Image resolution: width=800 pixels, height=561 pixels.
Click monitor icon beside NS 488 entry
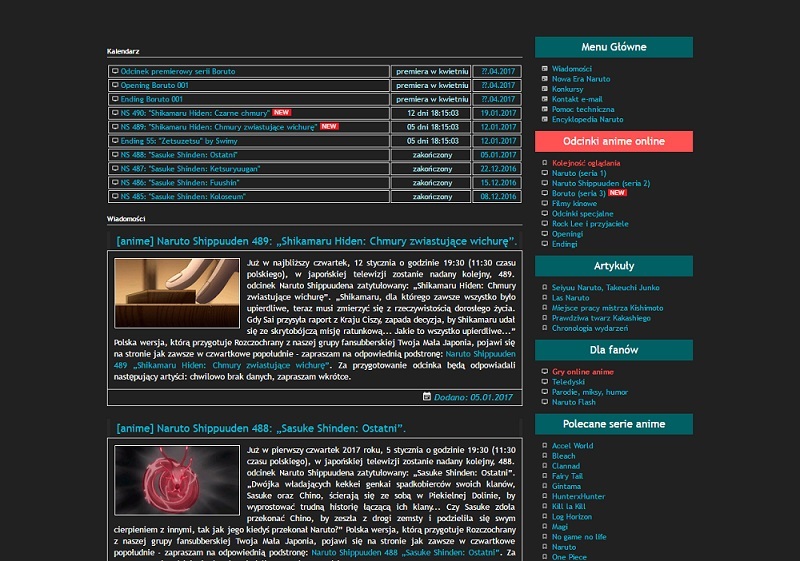[x=115, y=155]
